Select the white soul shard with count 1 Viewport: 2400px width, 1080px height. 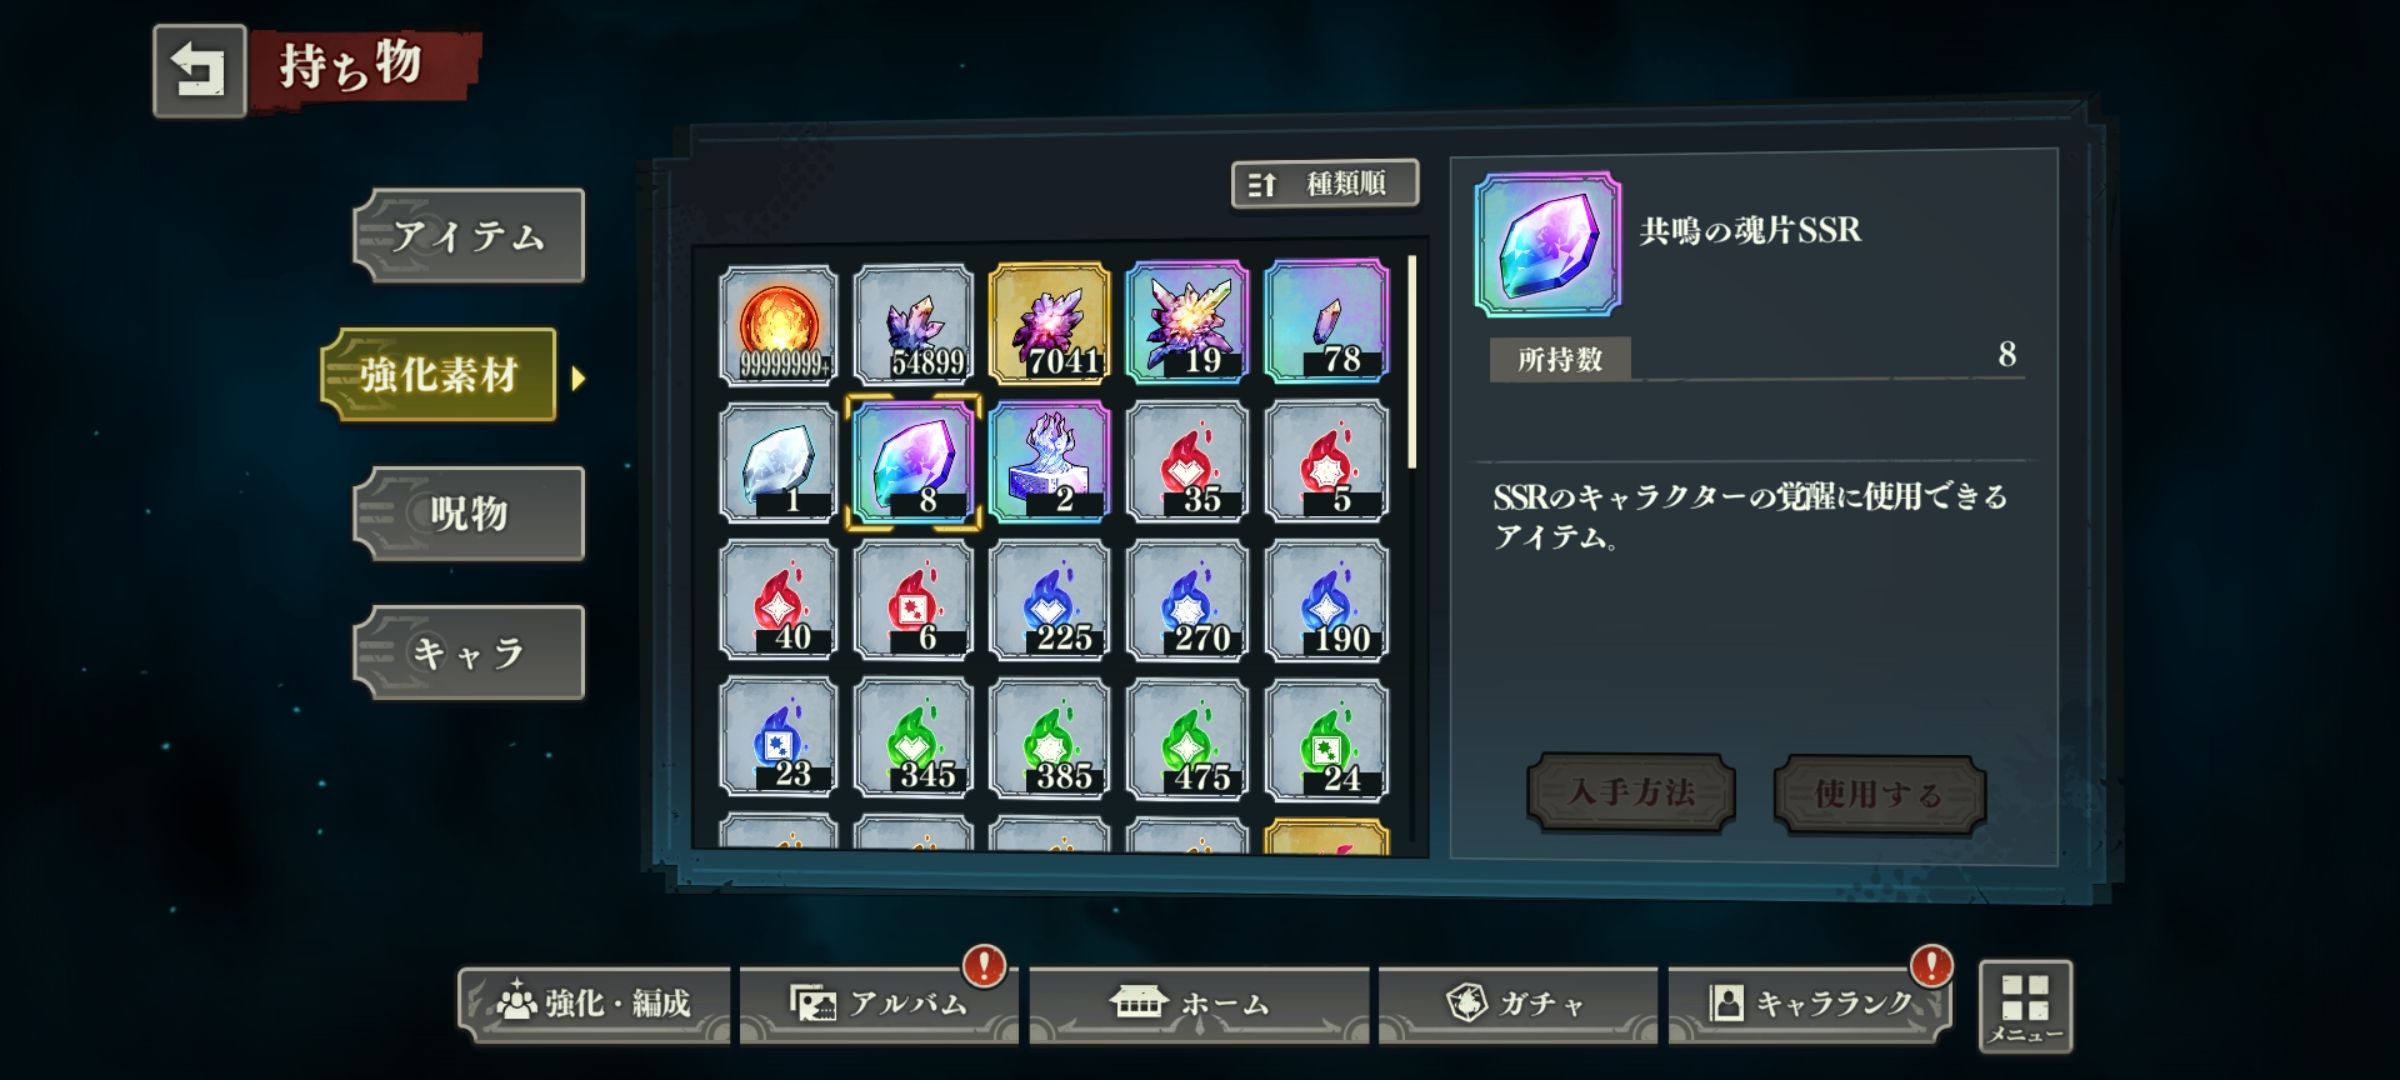click(778, 463)
